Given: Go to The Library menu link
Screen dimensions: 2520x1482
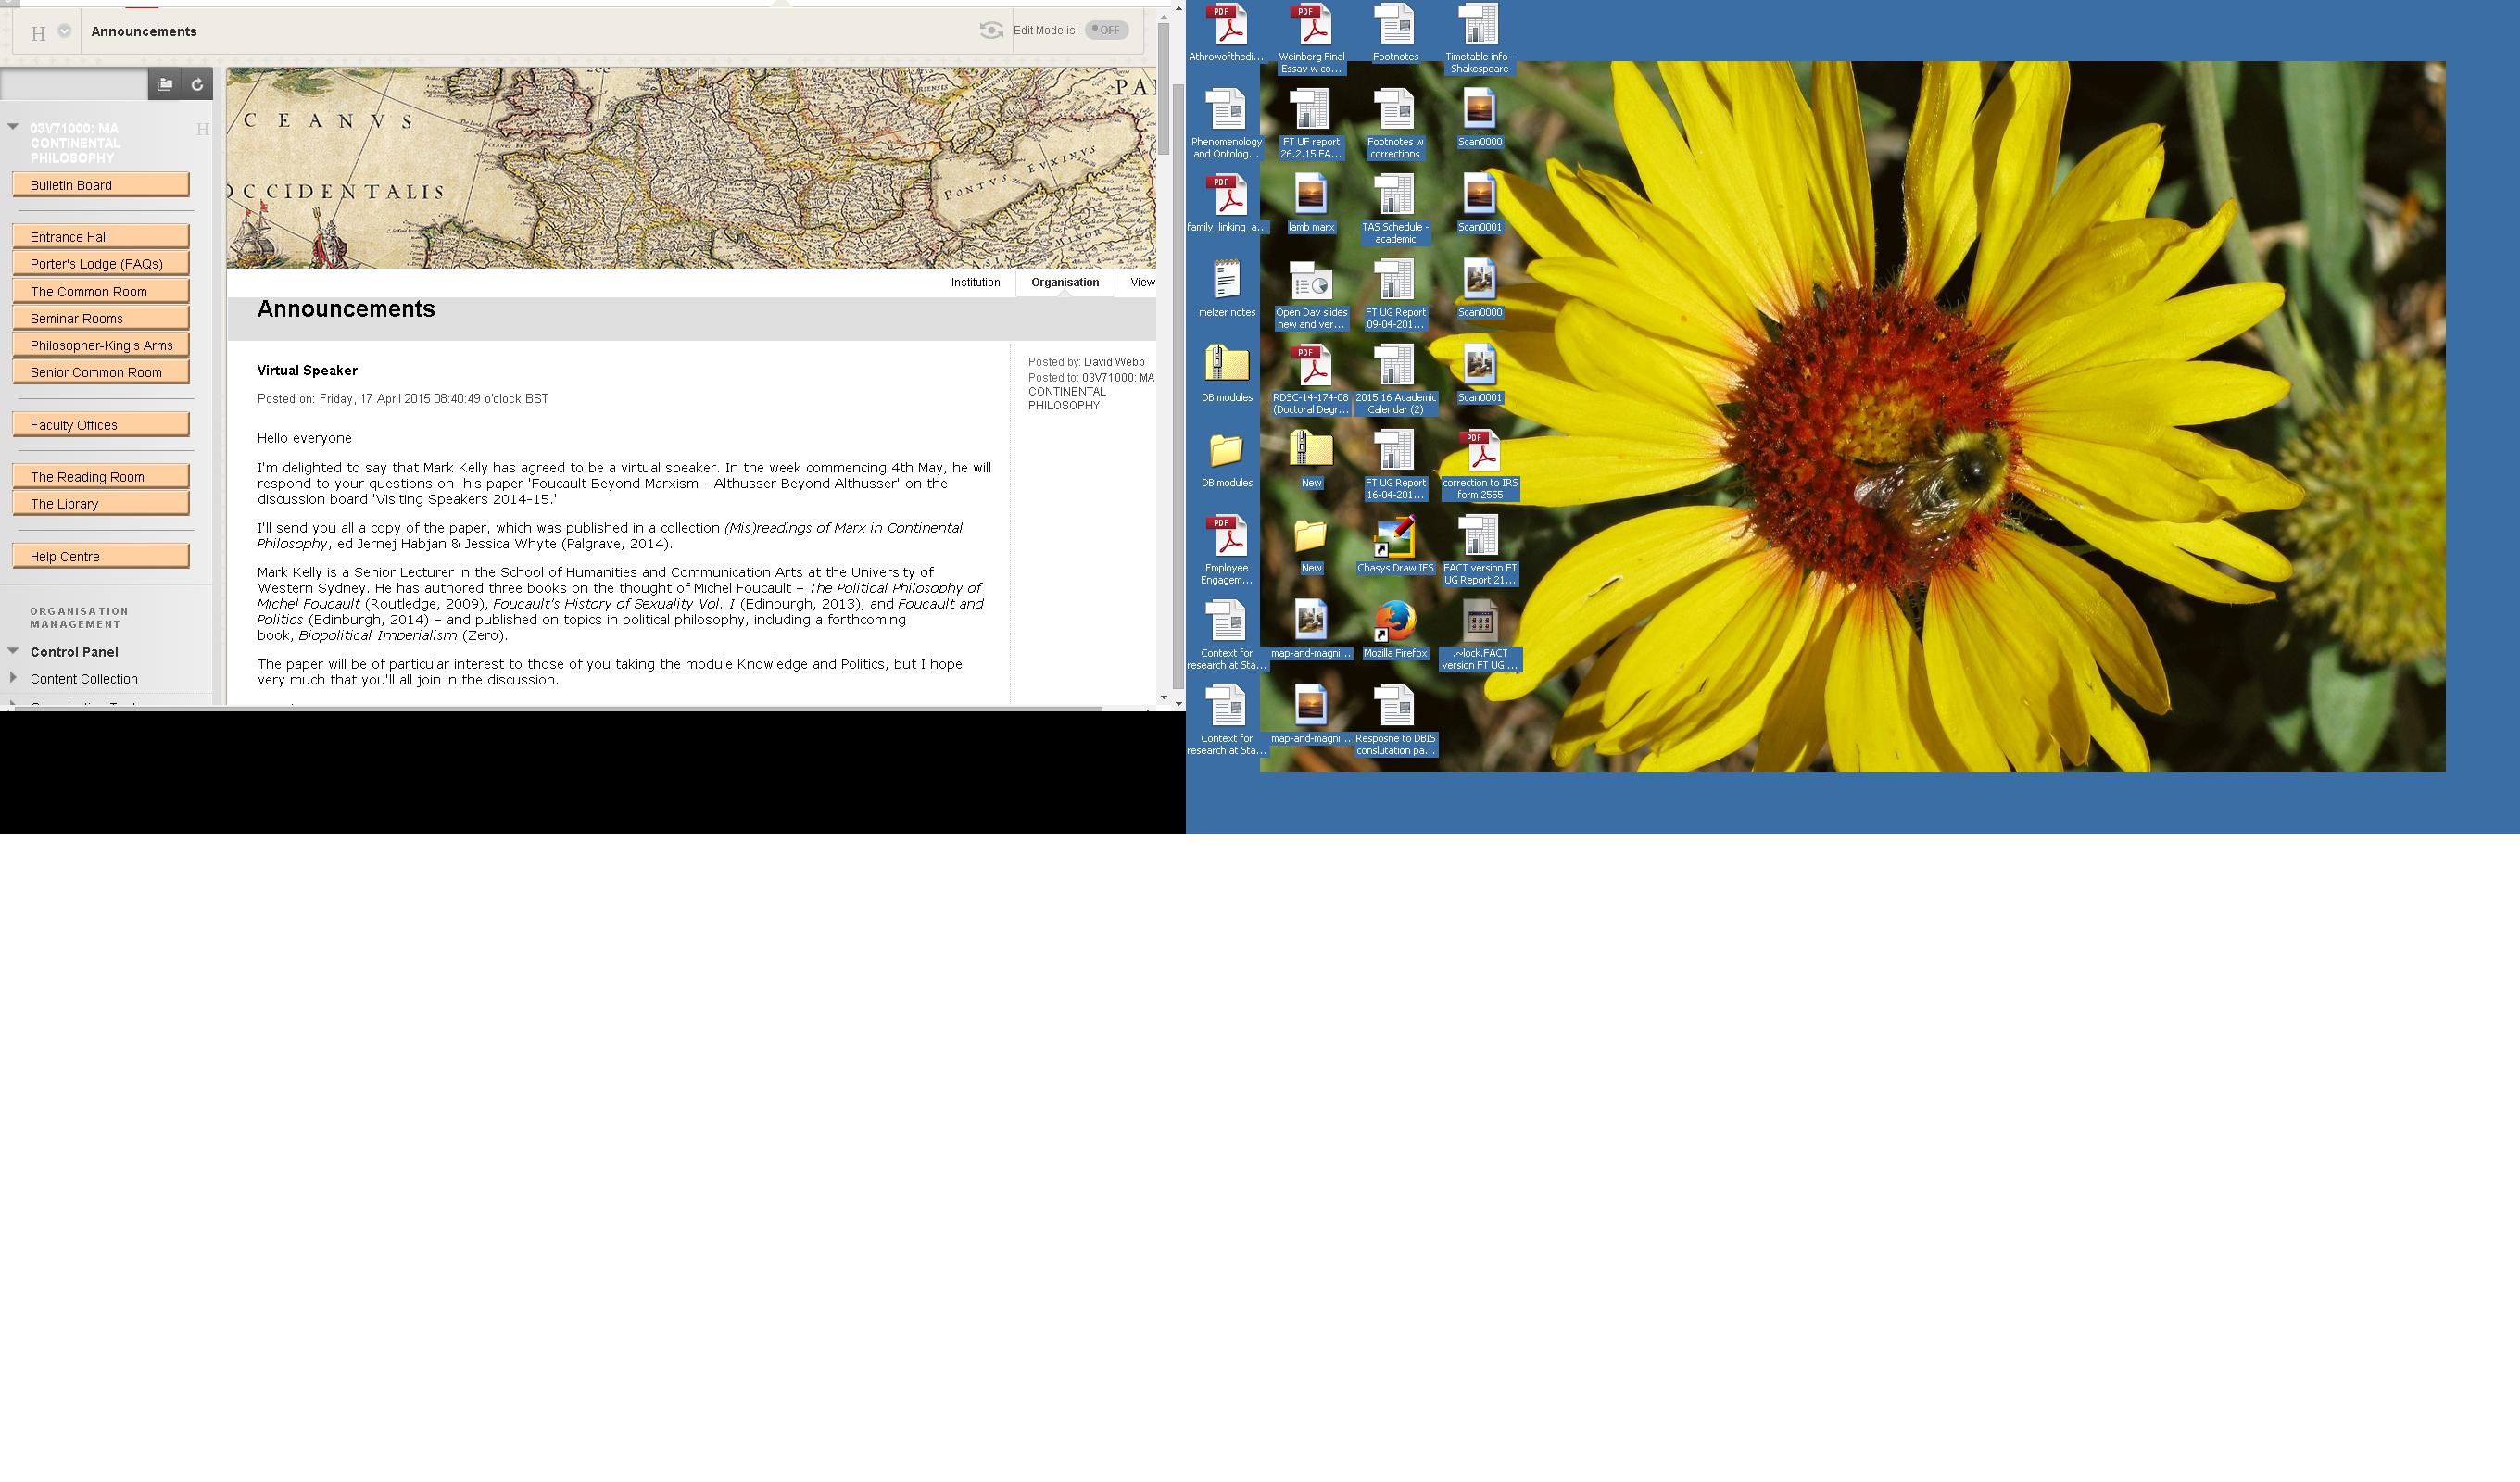Looking at the screenshot, I should point(101,504).
